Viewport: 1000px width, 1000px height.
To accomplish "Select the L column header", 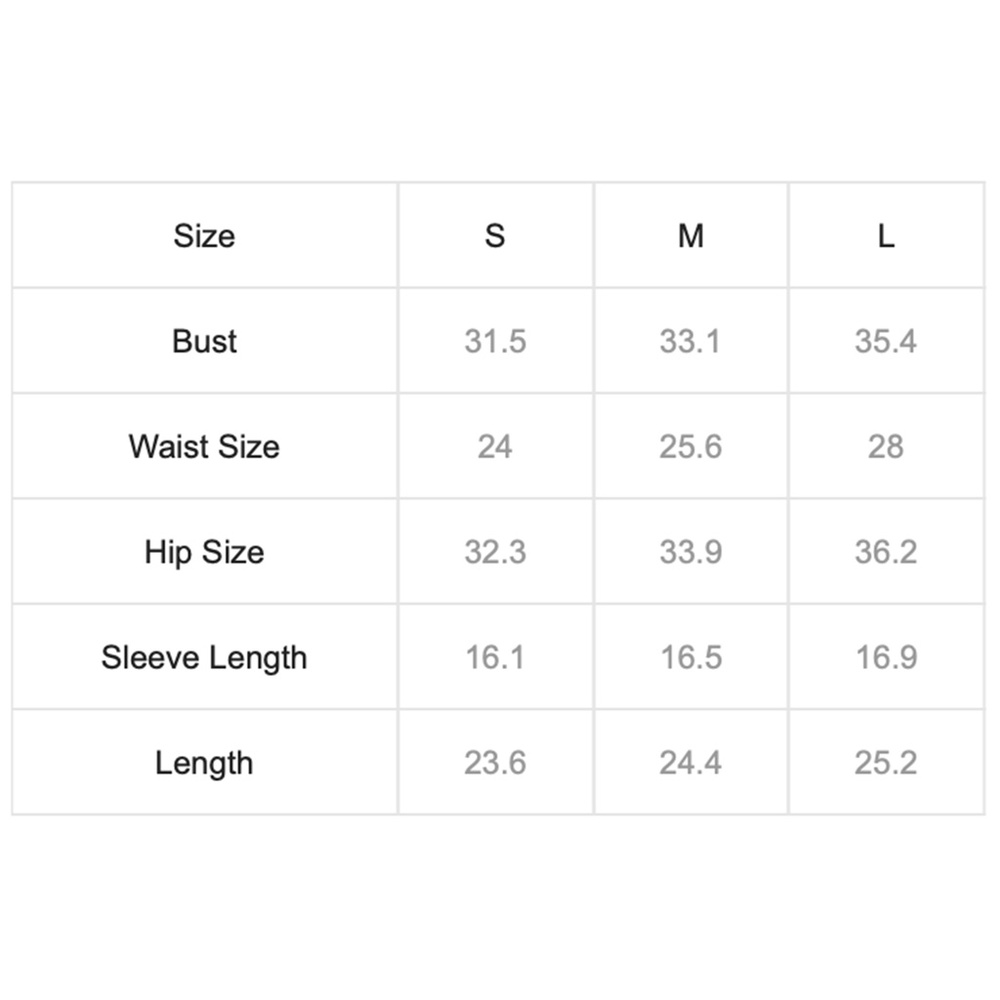I will (x=886, y=236).
